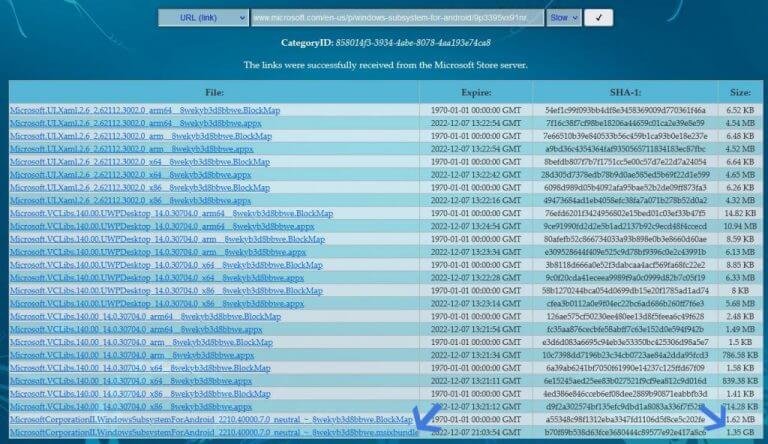The width and height of the screenshot is (768, 444).
Task: Download VCLibs.140.00_14.0.30704.0 x64 appx package
Action: [x=131, y=380]
